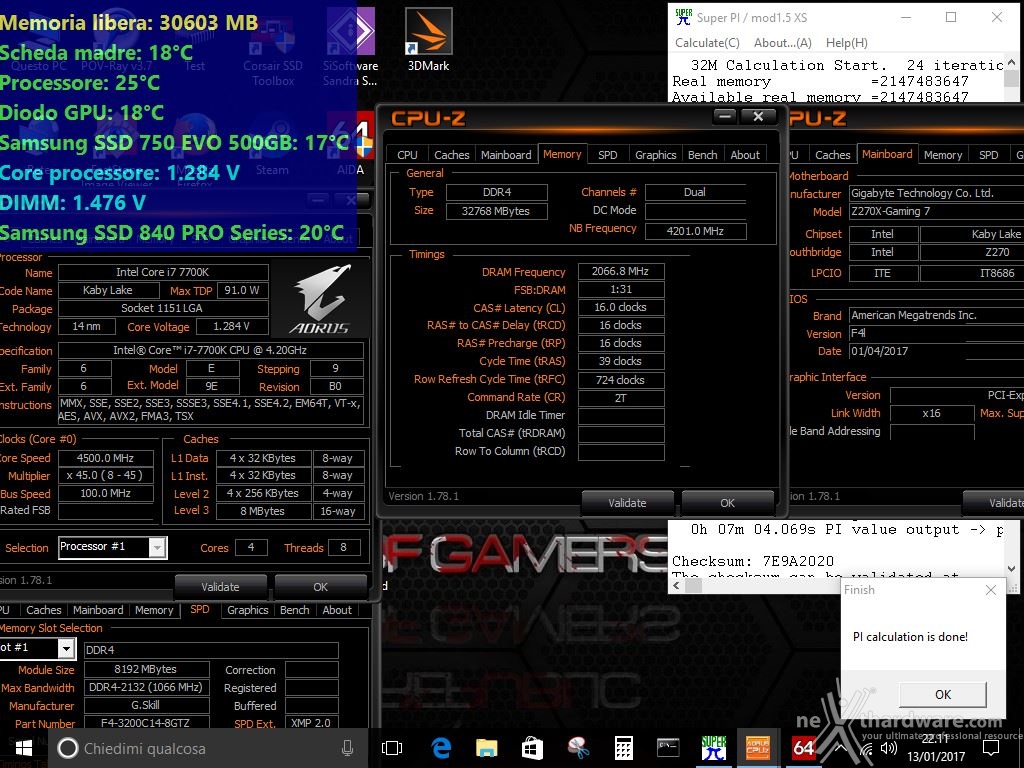Click the NB Frequency value 4201.0 MHz

(x=696, y=231)
